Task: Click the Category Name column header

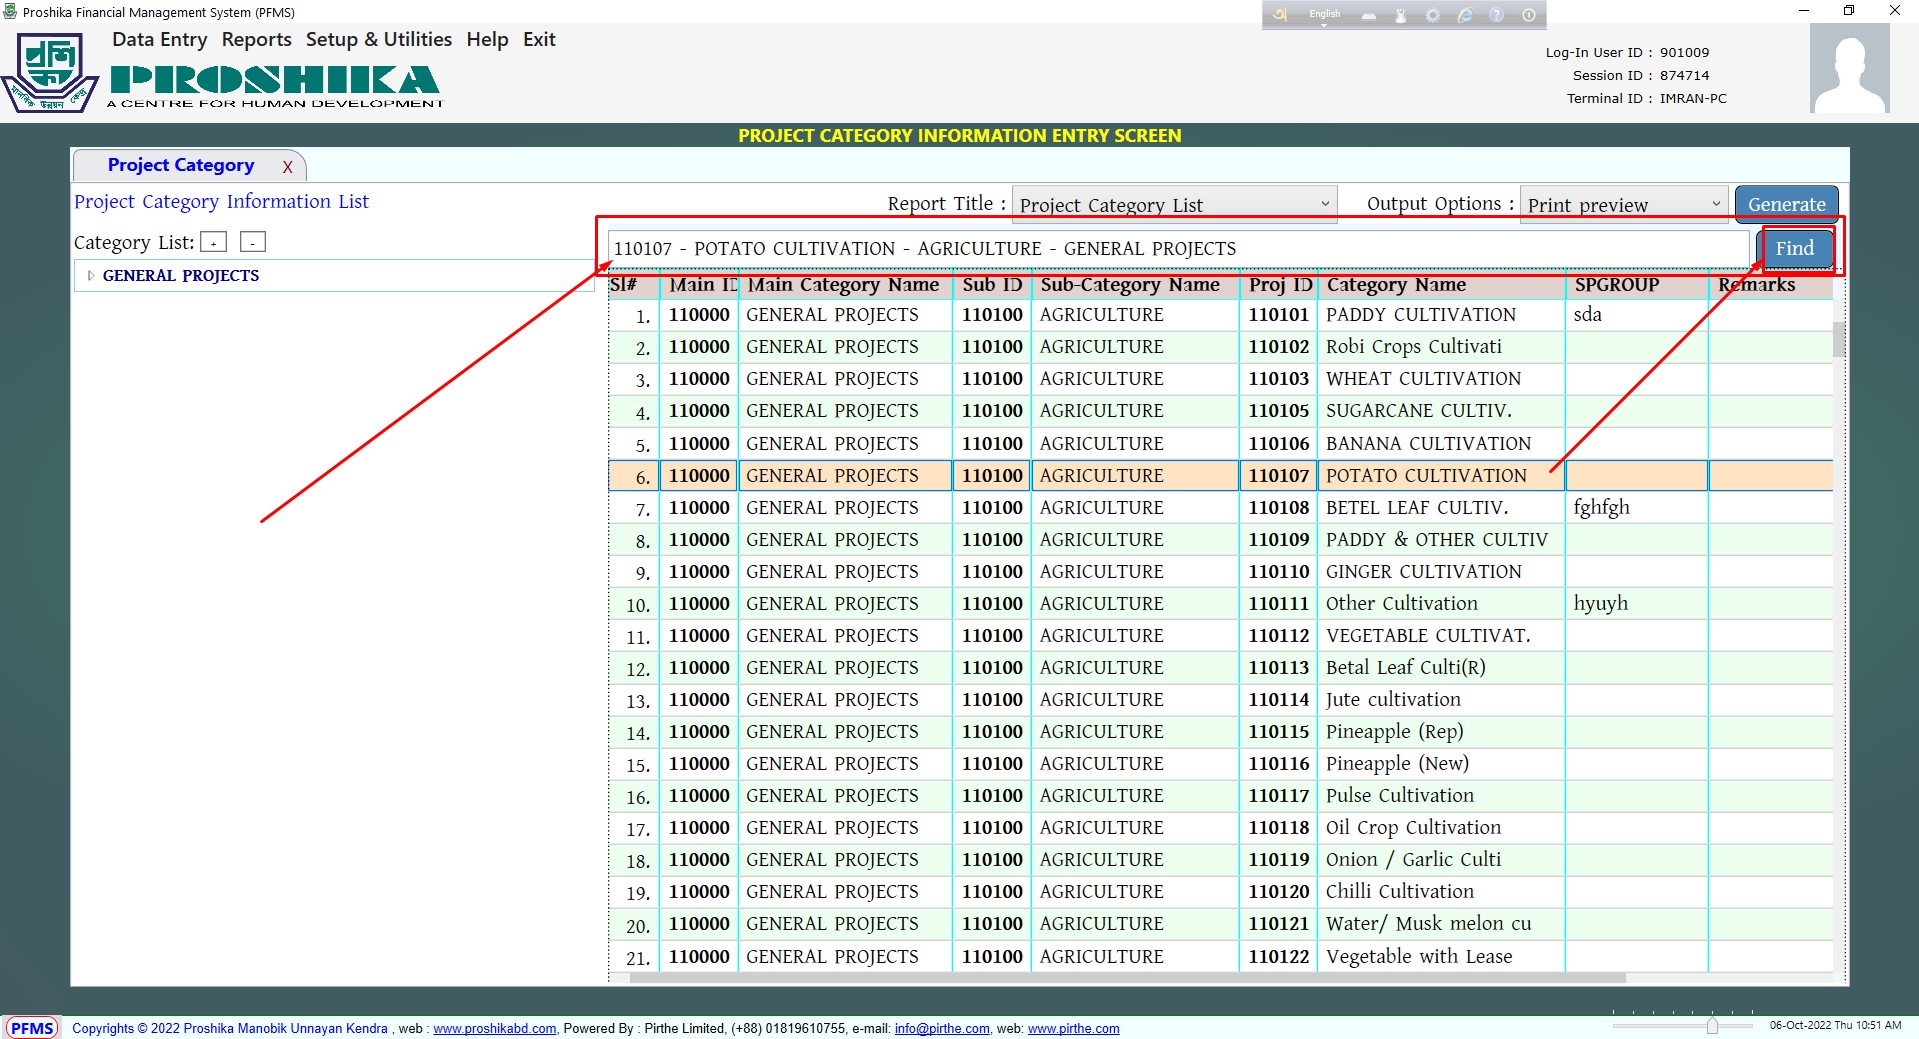Action: click(x=1441, y=285)
